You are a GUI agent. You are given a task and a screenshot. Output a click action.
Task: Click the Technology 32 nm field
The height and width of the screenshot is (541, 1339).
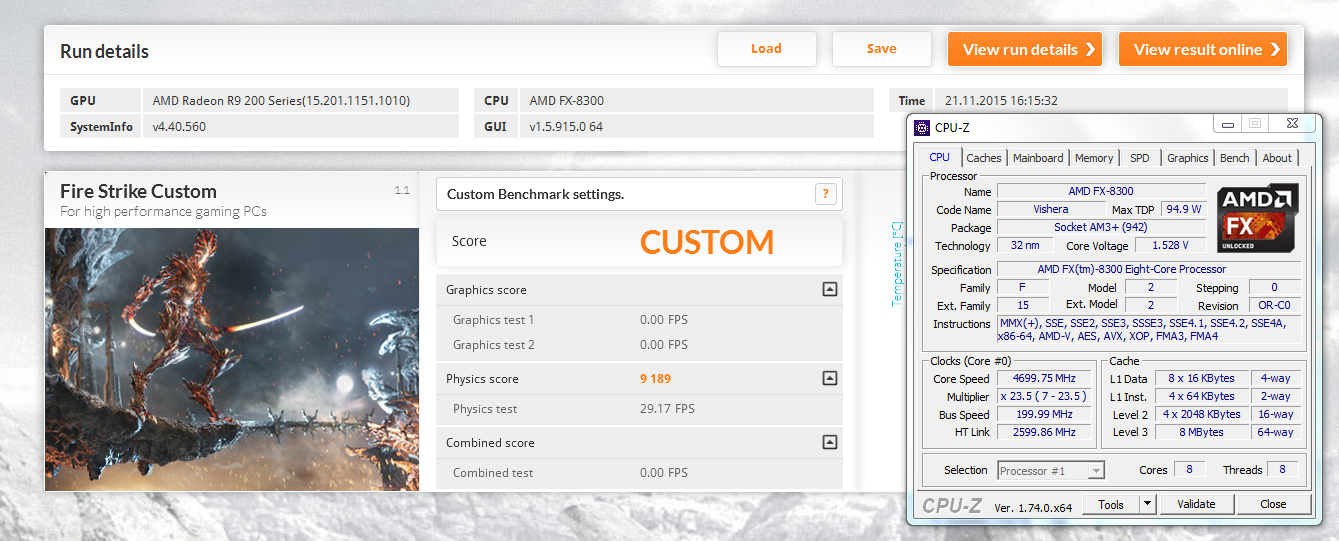coord(1023,245)
